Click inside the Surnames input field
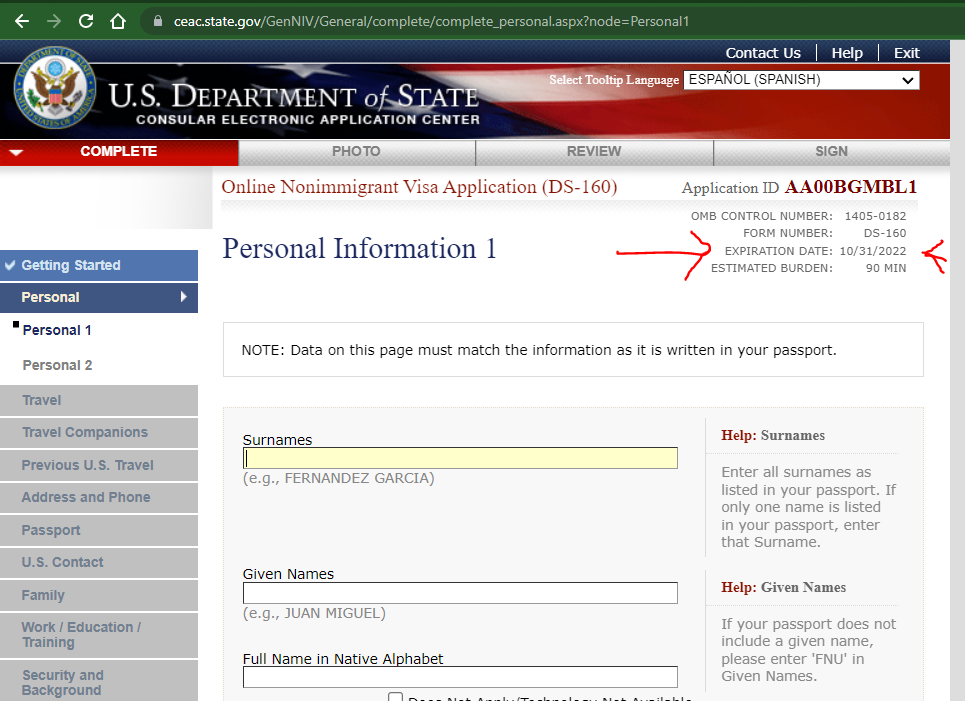The image size is (965, 701). (460, 458)
